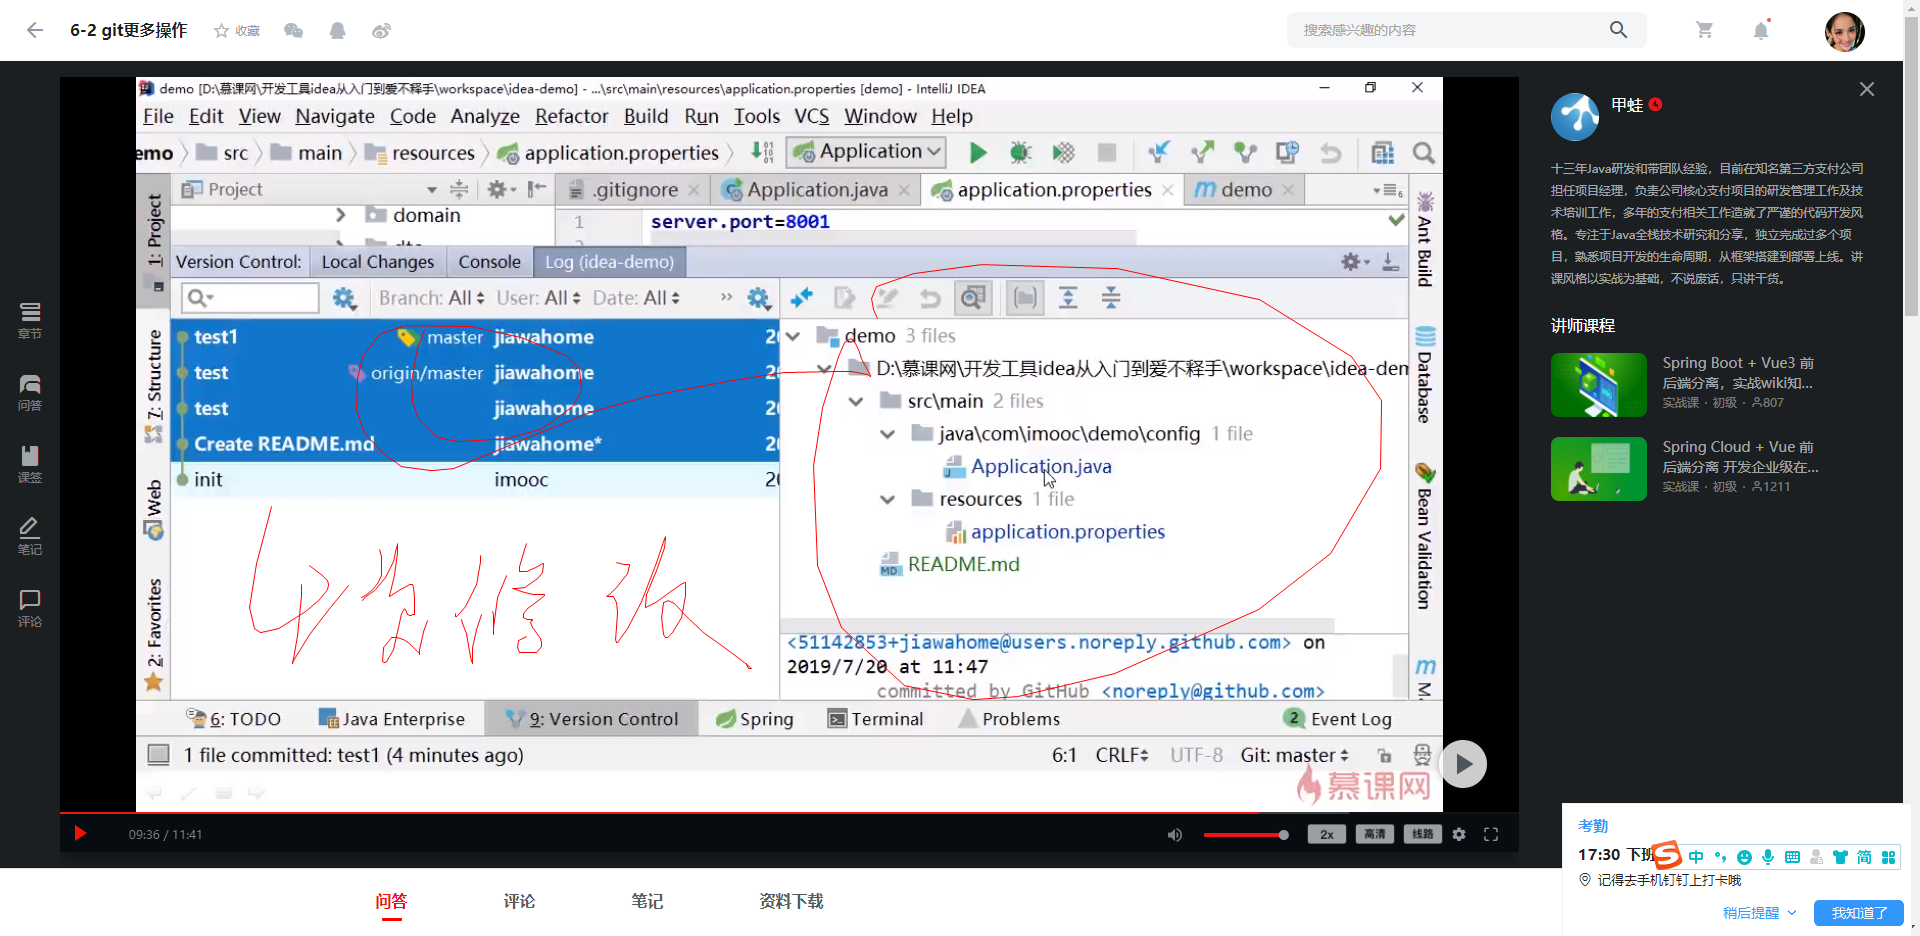Open the Date: All filter dropdown
The image size is (1920, 936).
tap(636, 298)
